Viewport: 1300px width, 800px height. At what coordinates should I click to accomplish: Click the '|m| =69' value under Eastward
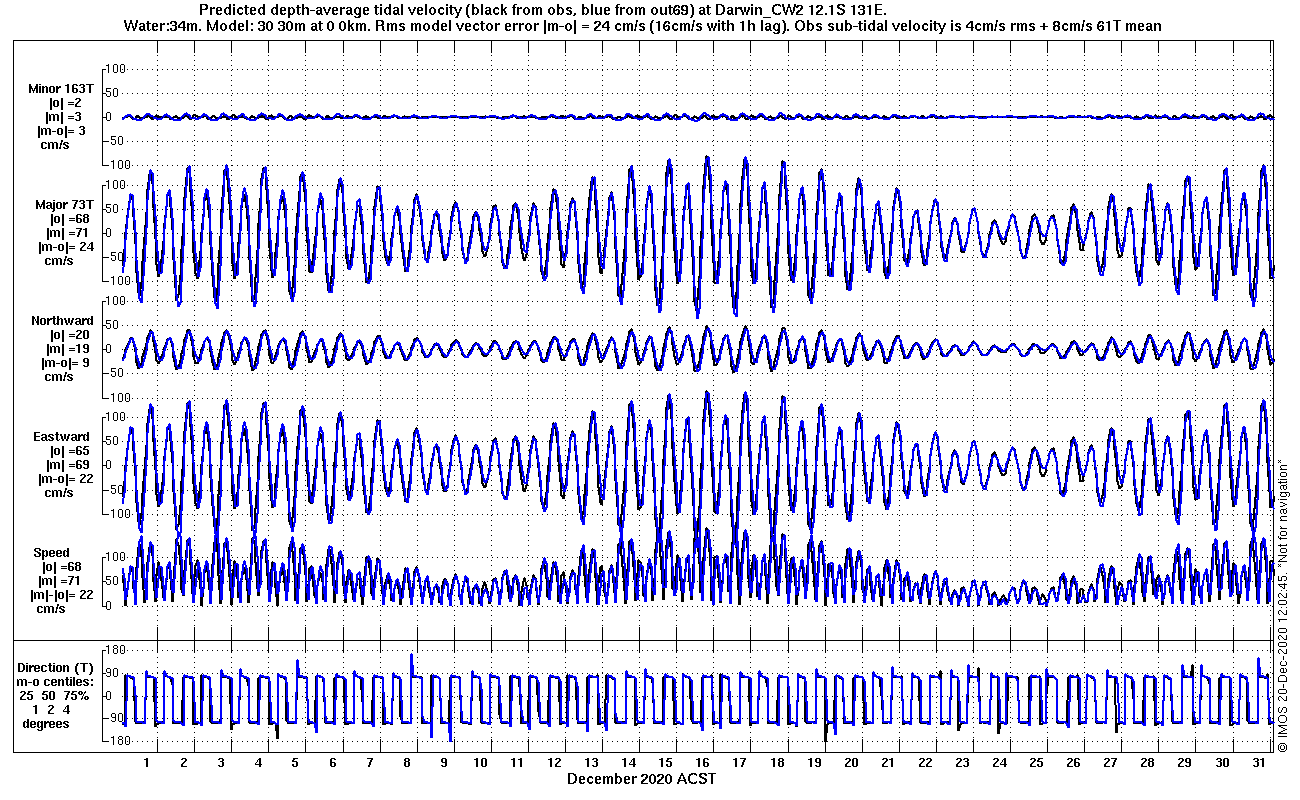(x=69, y=465)
